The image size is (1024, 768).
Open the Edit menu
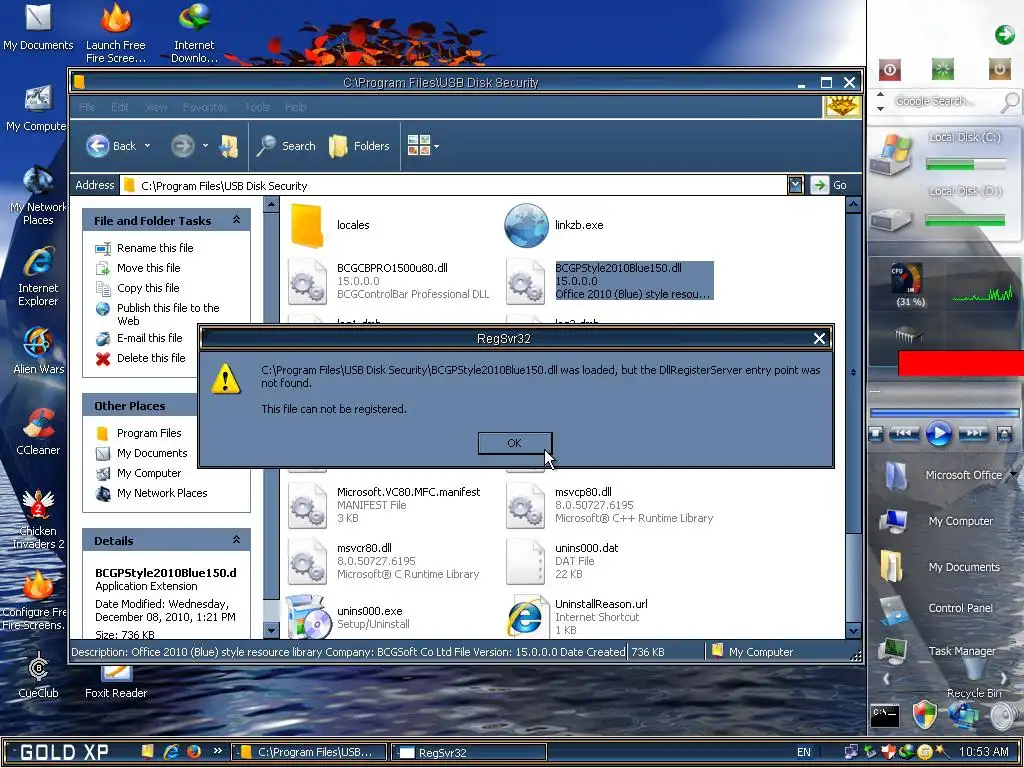click(120, 107)
